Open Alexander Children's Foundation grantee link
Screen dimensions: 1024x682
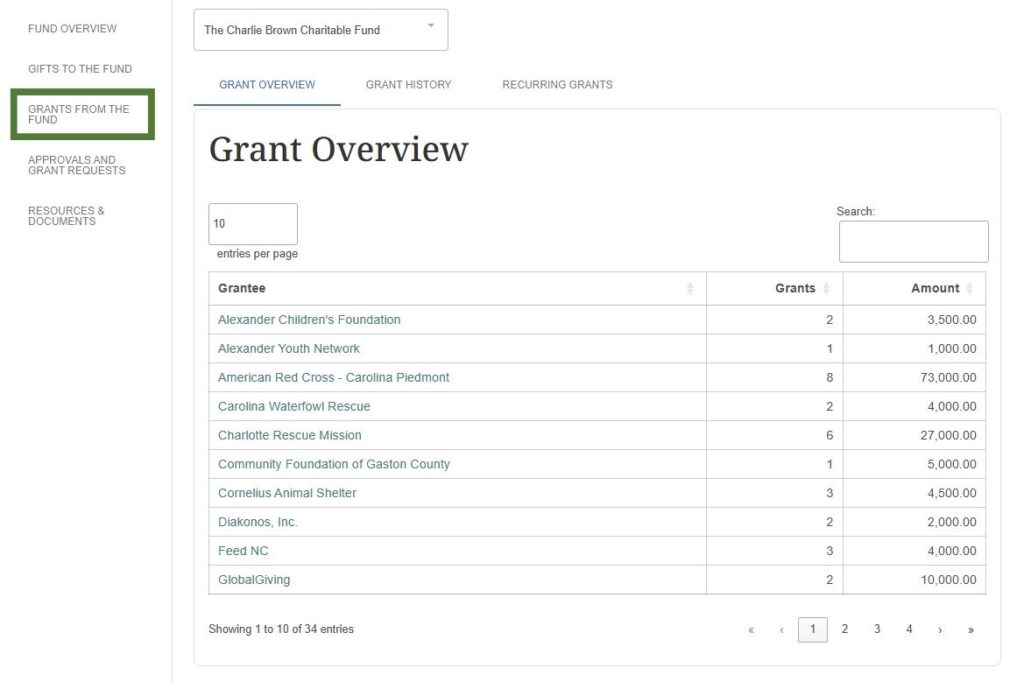(x=309, y=320)
